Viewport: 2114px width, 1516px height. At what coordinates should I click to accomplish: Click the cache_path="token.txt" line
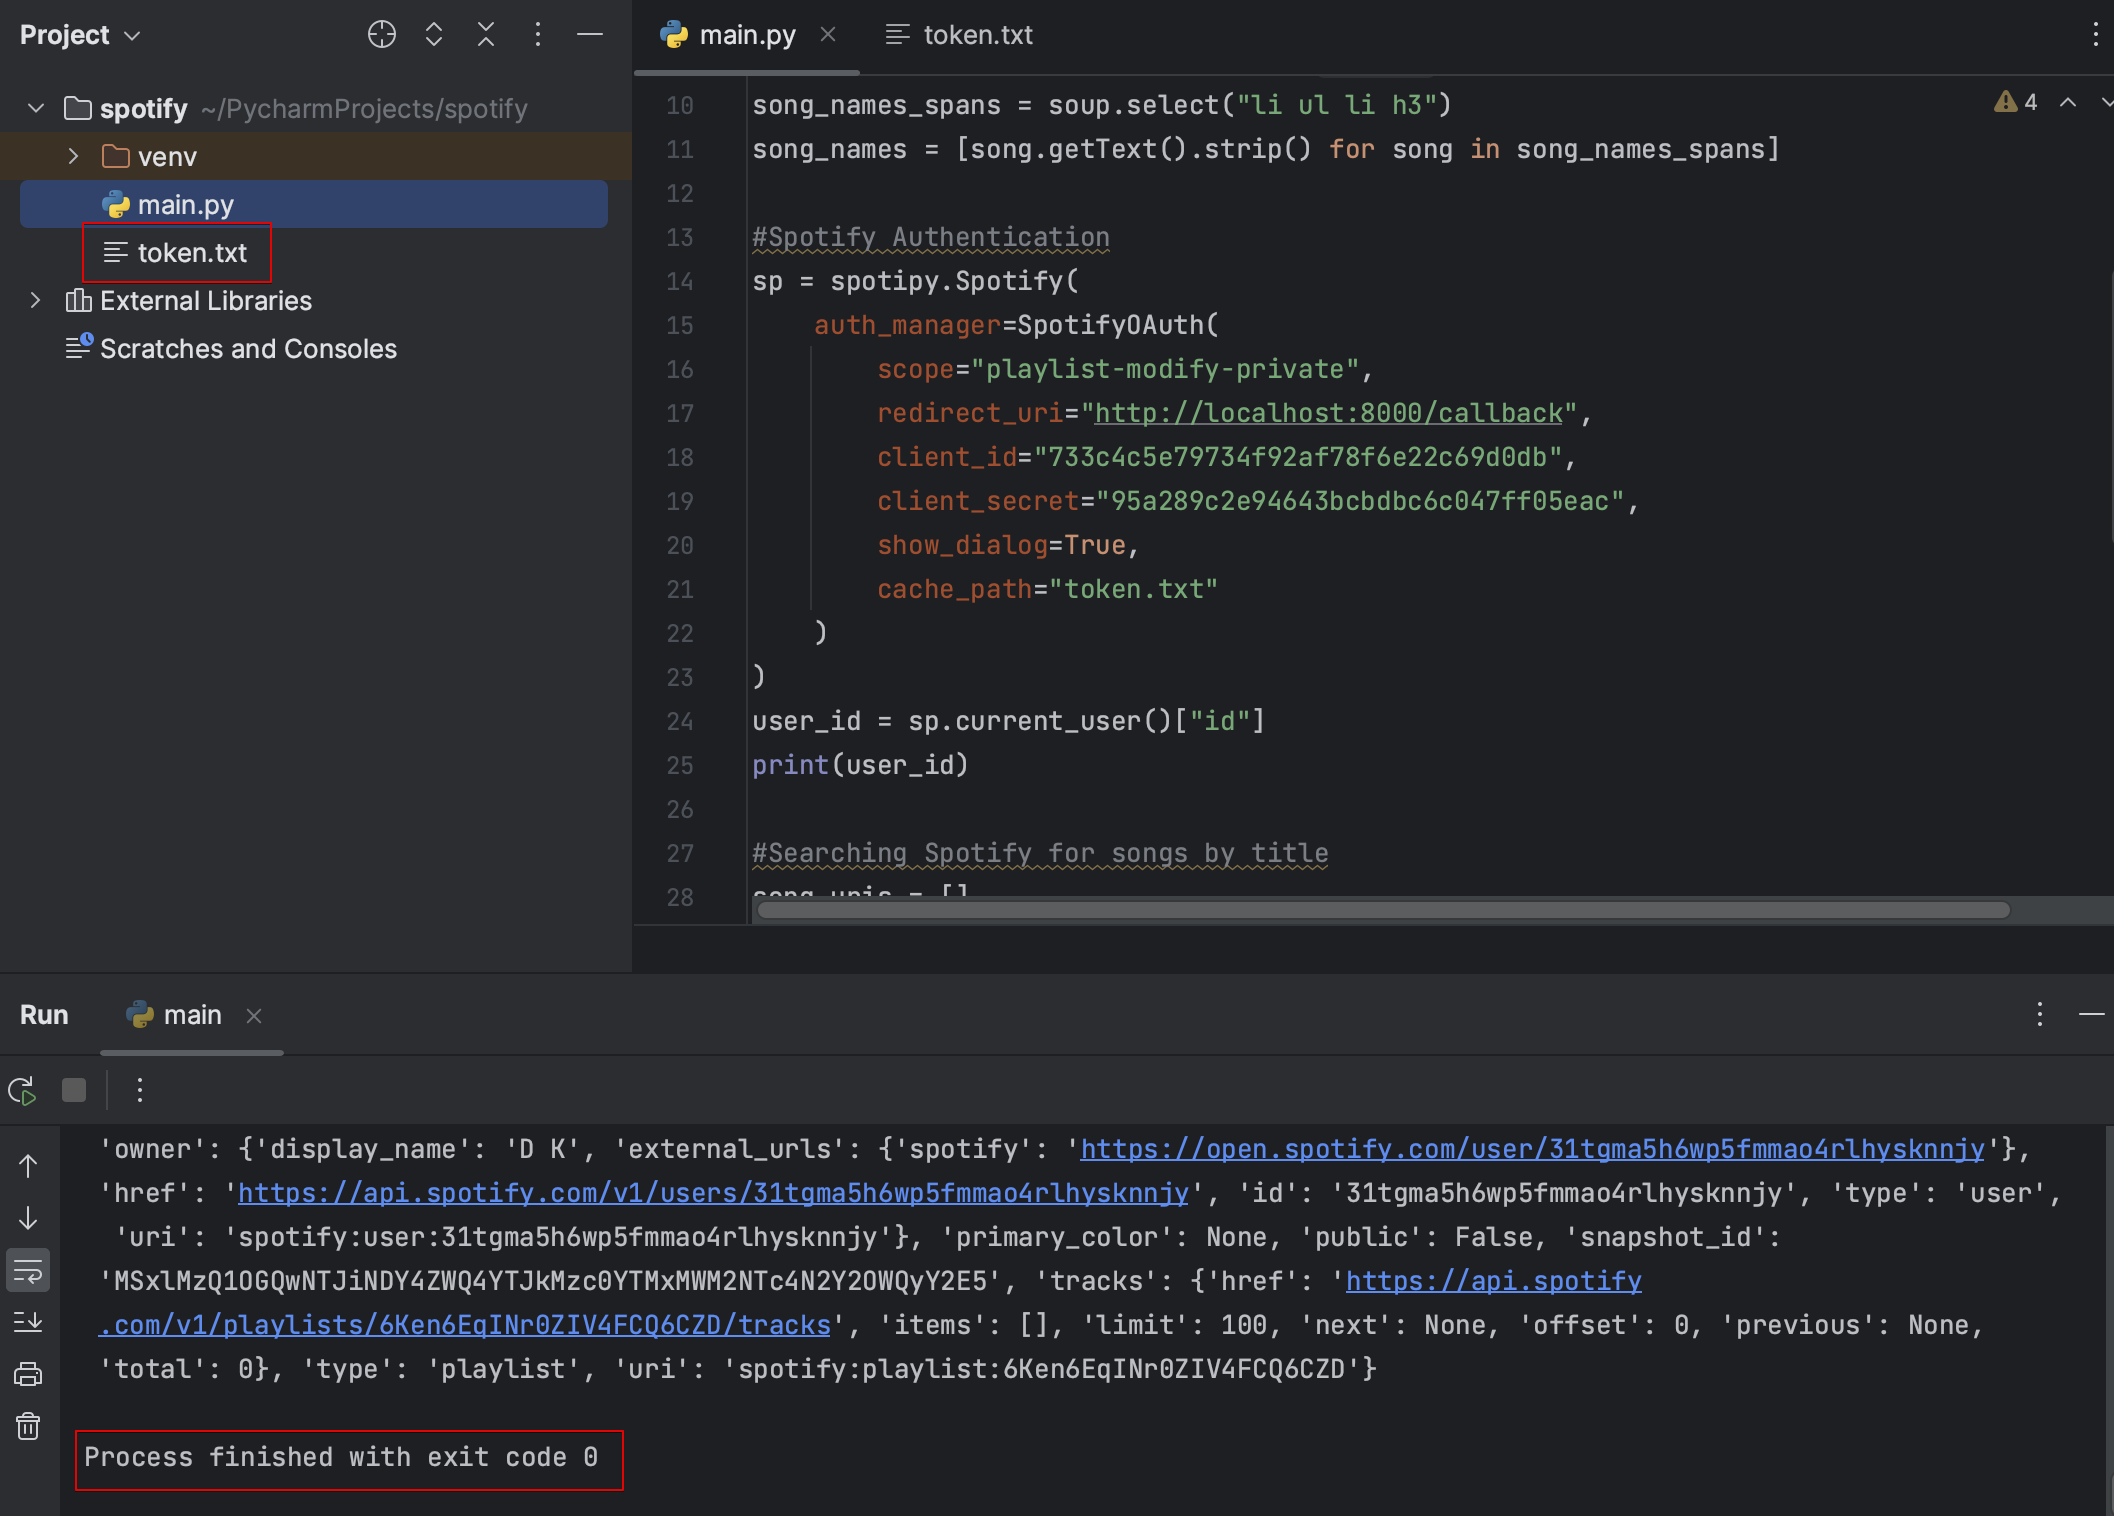(1047, 589)
